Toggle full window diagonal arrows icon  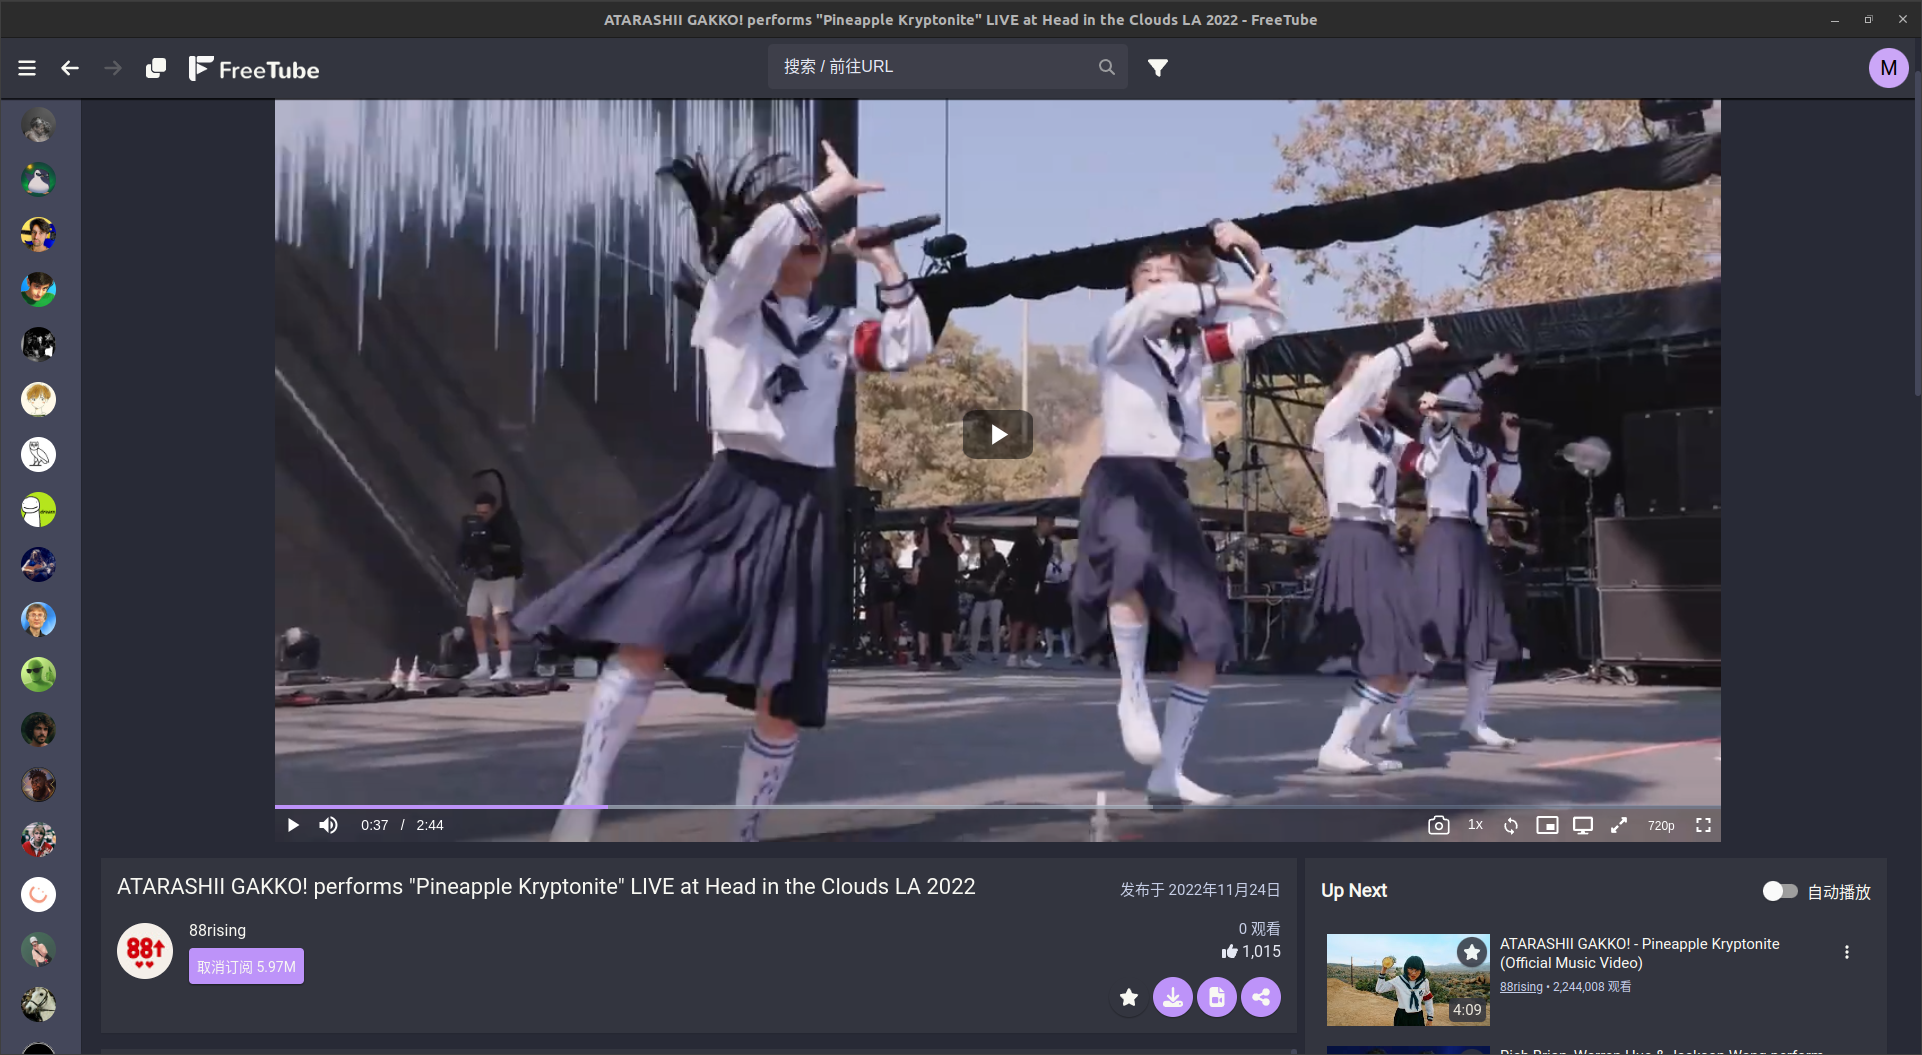(x=1619, y=825)
